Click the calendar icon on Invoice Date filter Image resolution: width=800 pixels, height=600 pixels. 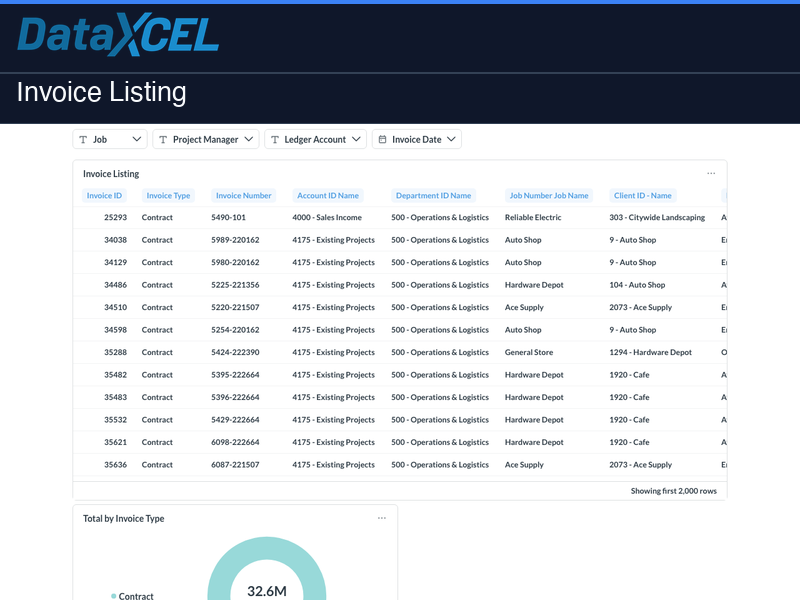[x=381, y=139]
